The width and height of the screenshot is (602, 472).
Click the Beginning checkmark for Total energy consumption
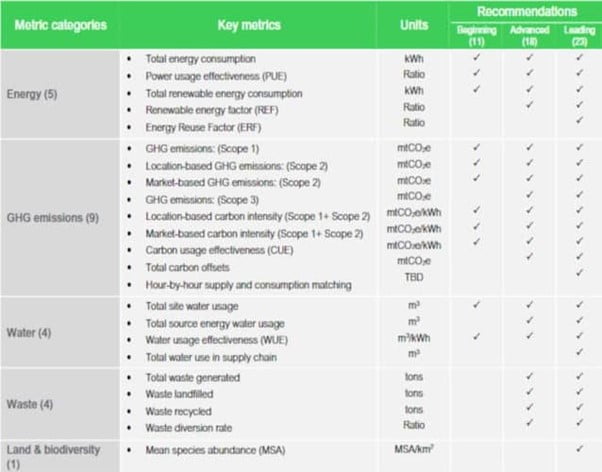[477, 59]
